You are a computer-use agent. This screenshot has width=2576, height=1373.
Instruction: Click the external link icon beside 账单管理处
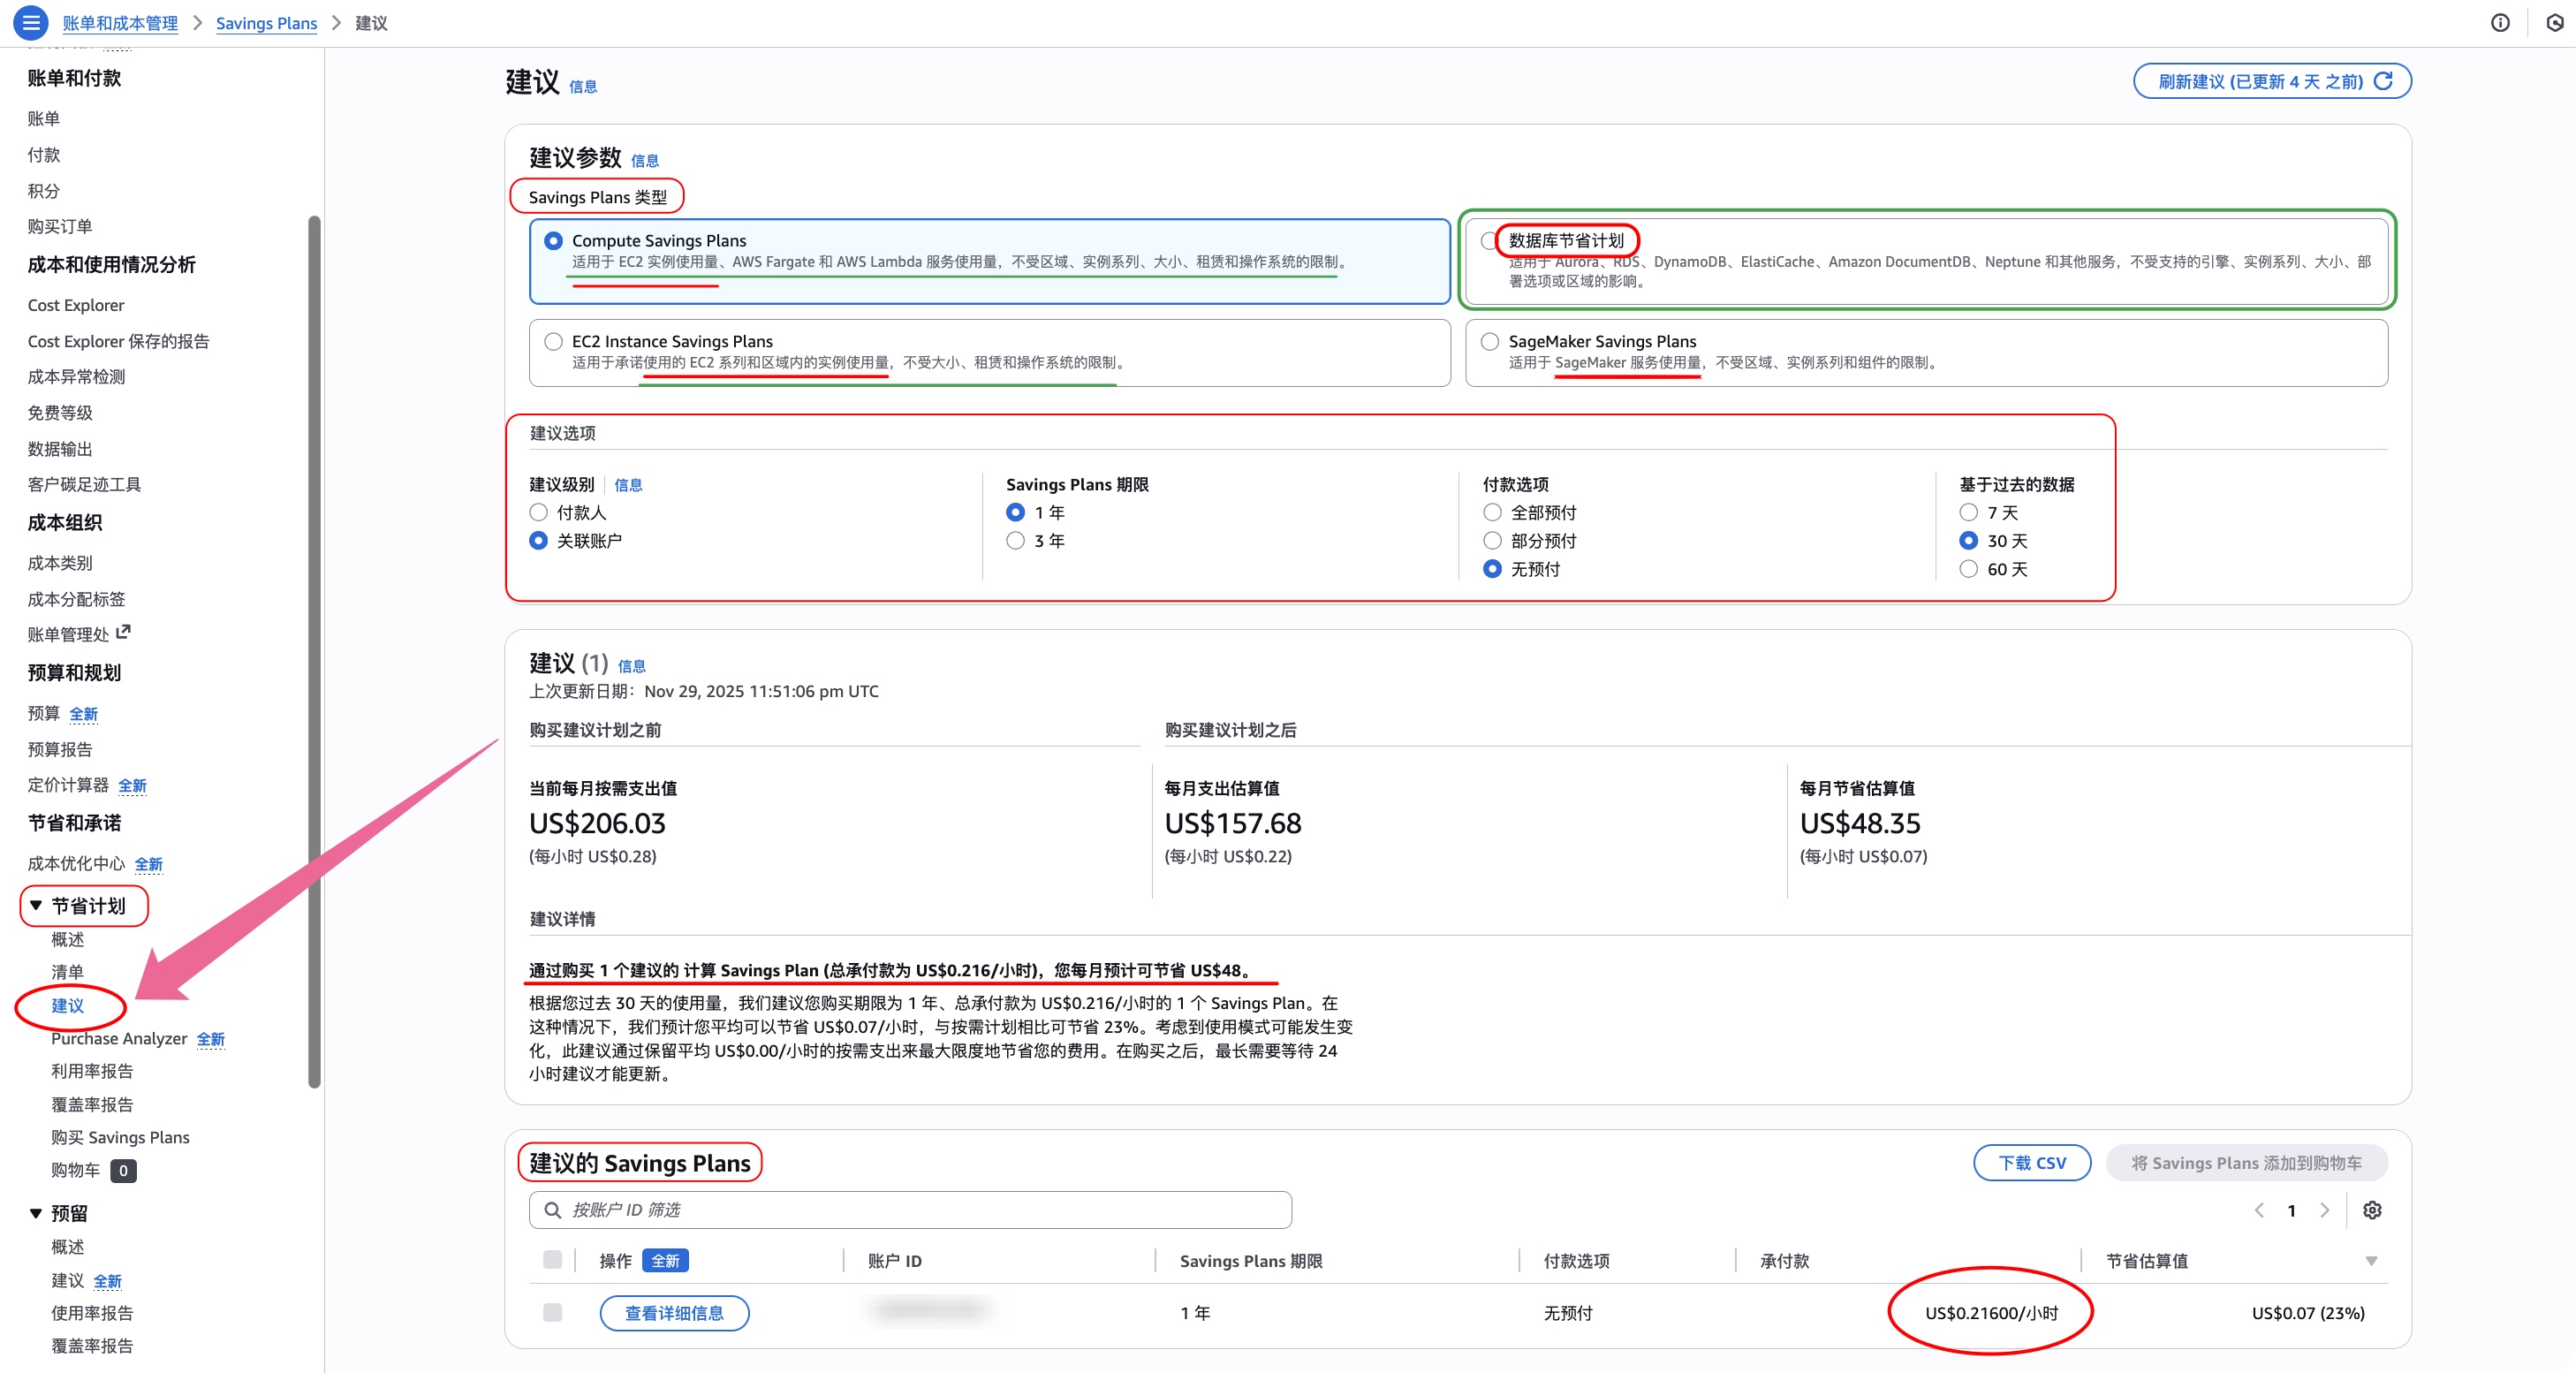coord(124,632)
